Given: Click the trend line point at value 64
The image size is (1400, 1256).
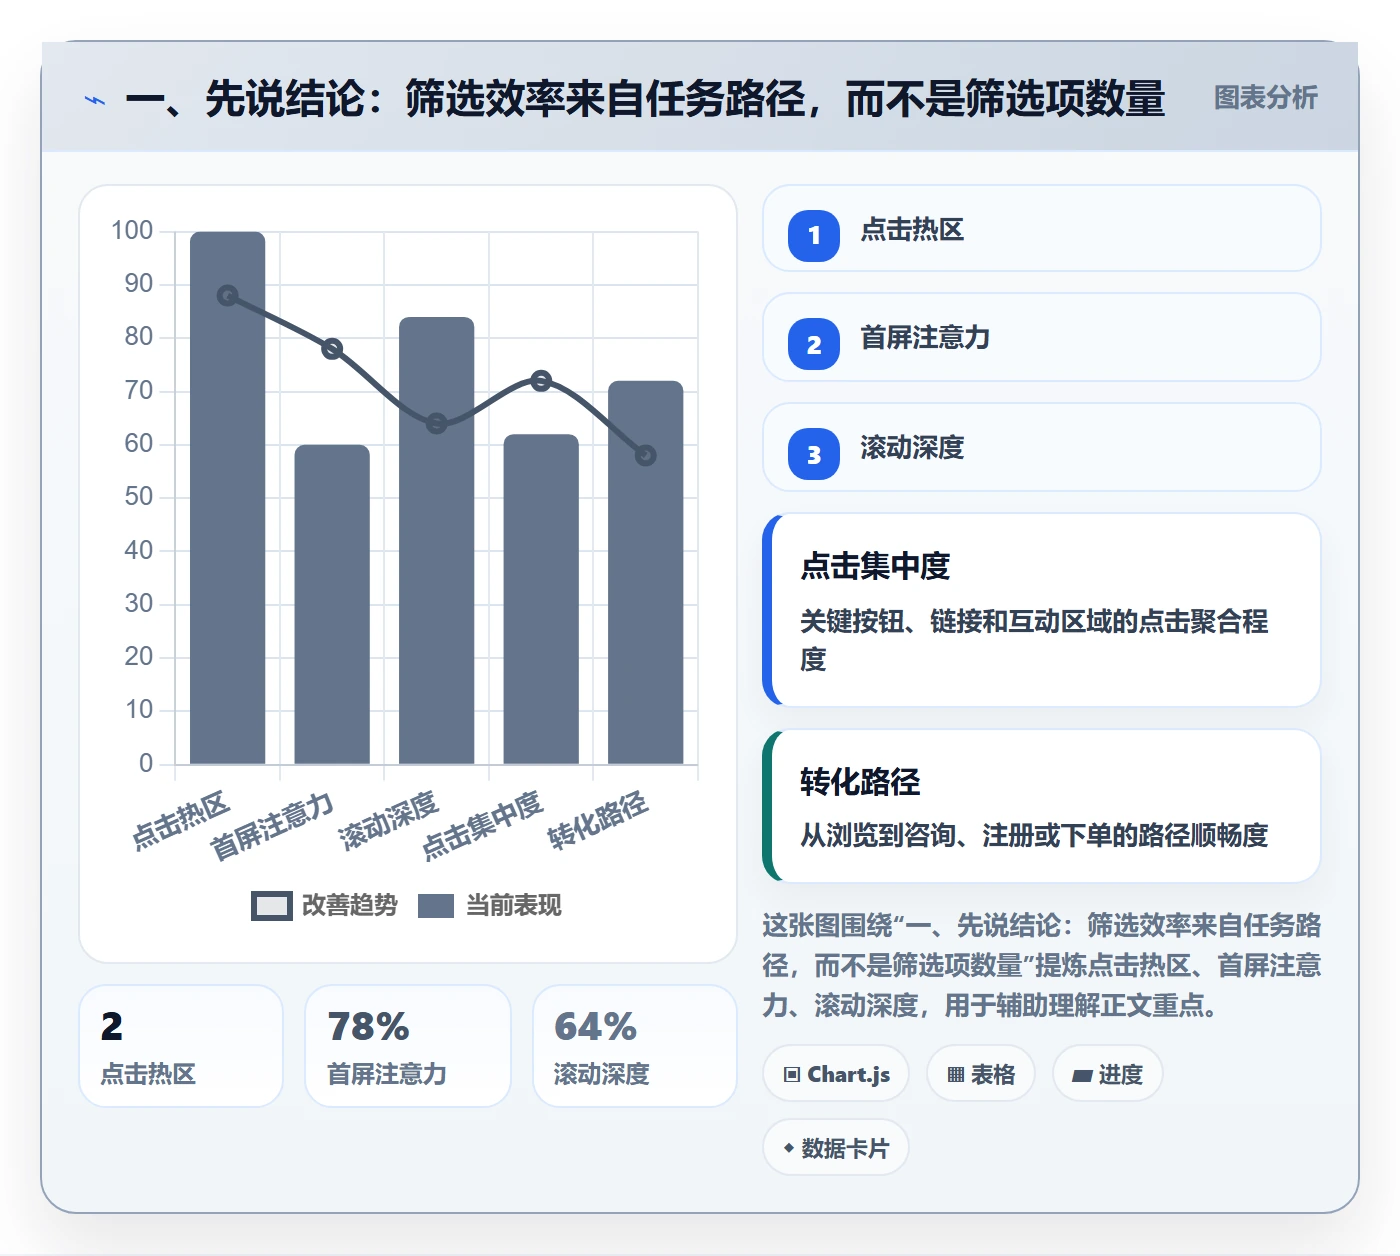Looking at the screenshot, I should coord(437,423).
